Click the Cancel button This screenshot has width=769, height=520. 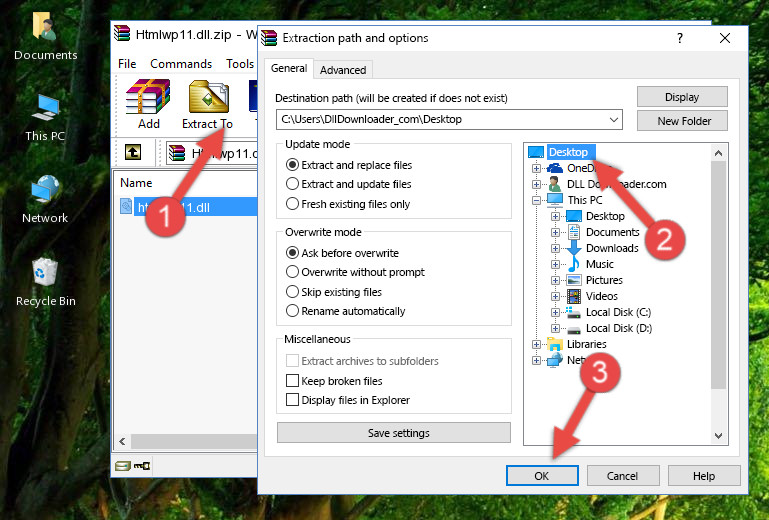(x=623, y=476)
